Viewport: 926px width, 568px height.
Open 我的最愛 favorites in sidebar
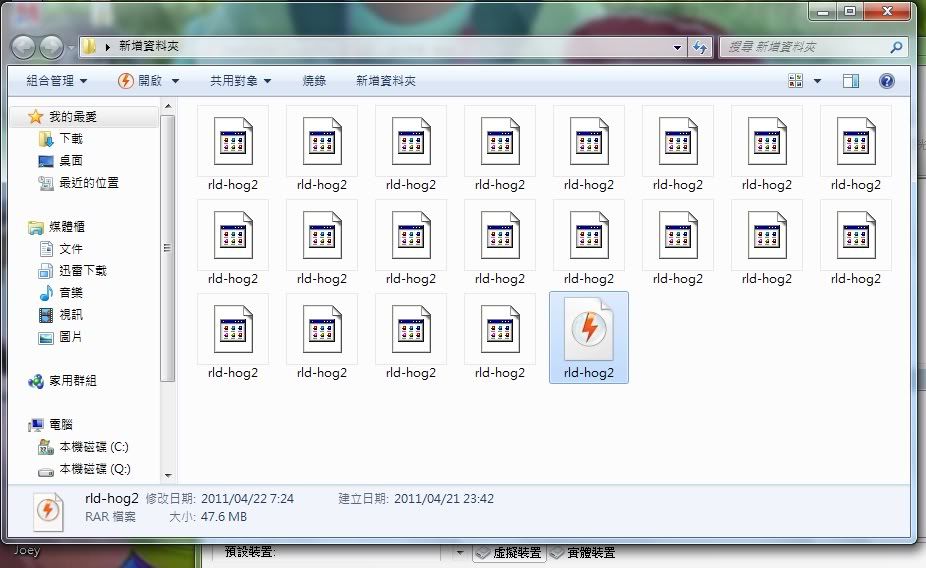point(72,117)
